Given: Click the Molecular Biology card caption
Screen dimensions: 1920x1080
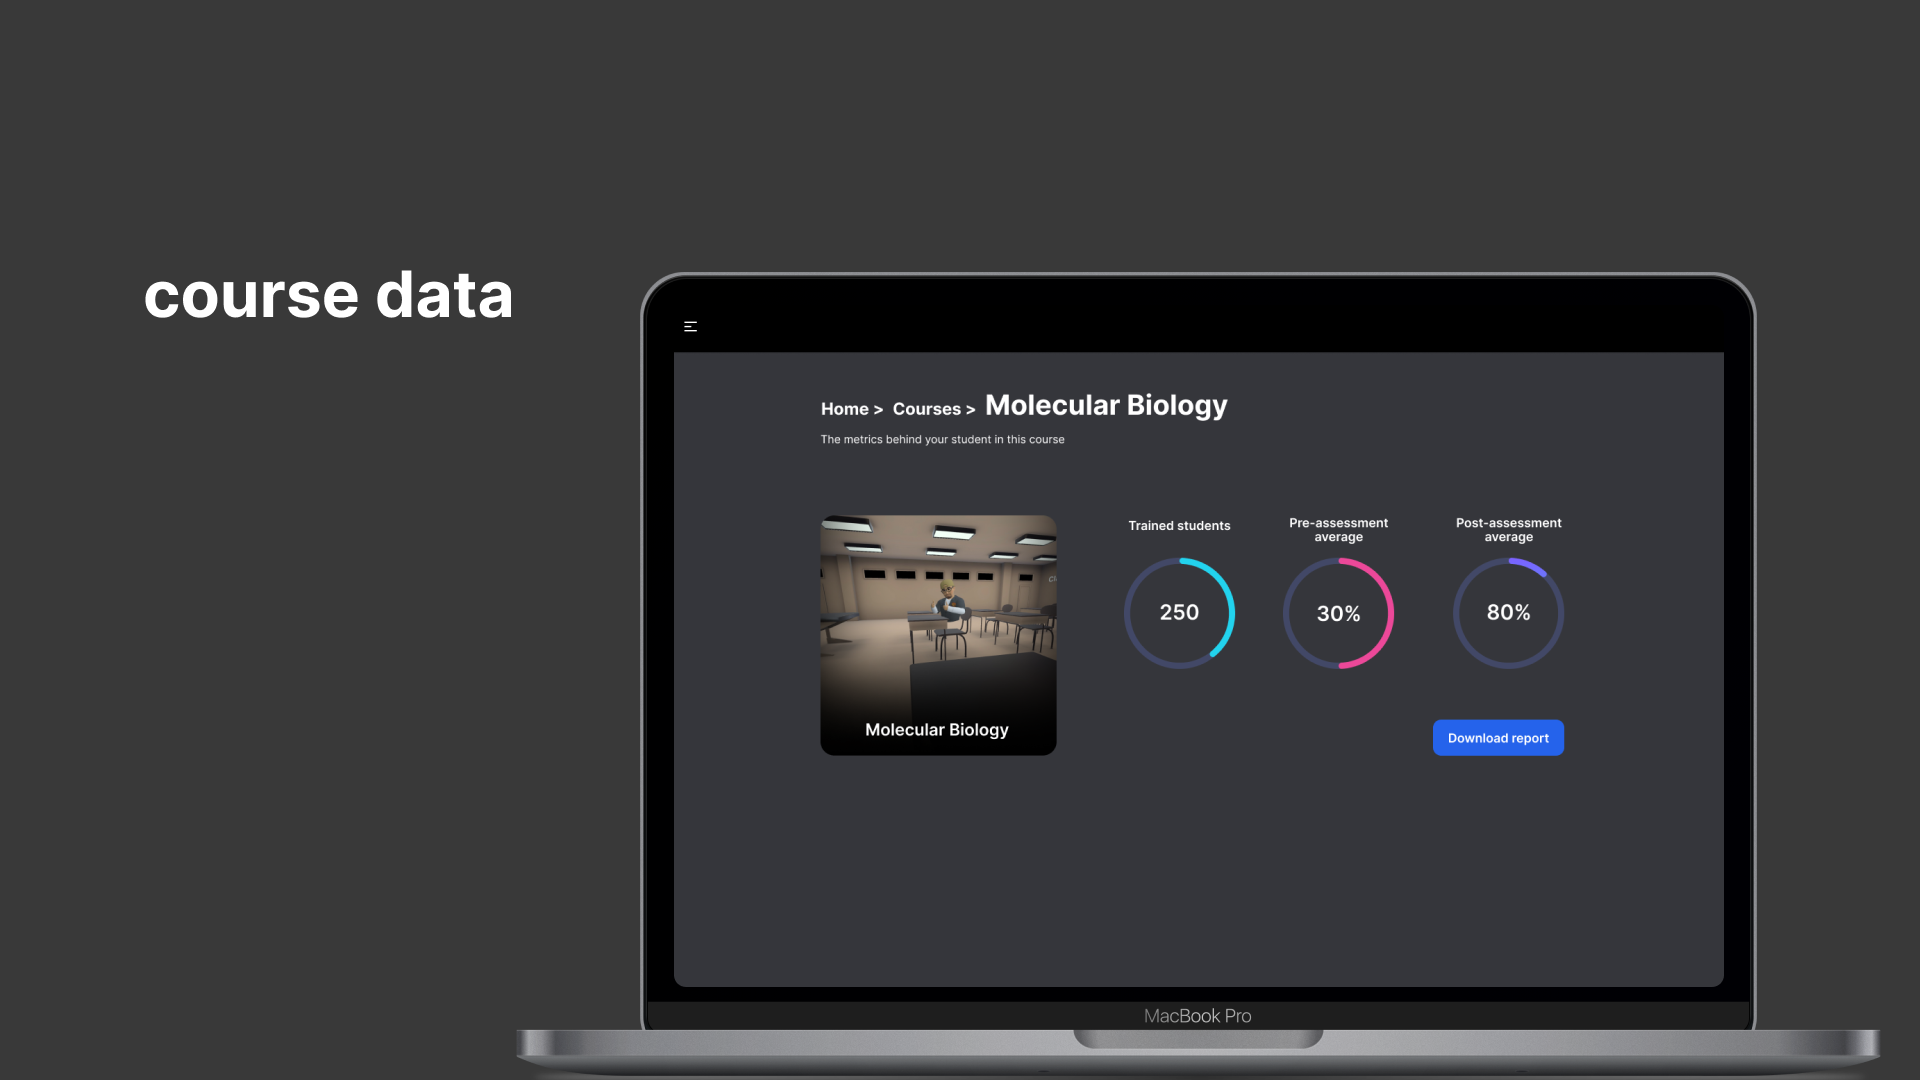Looking at the screenshot, I should coord(936,730).
